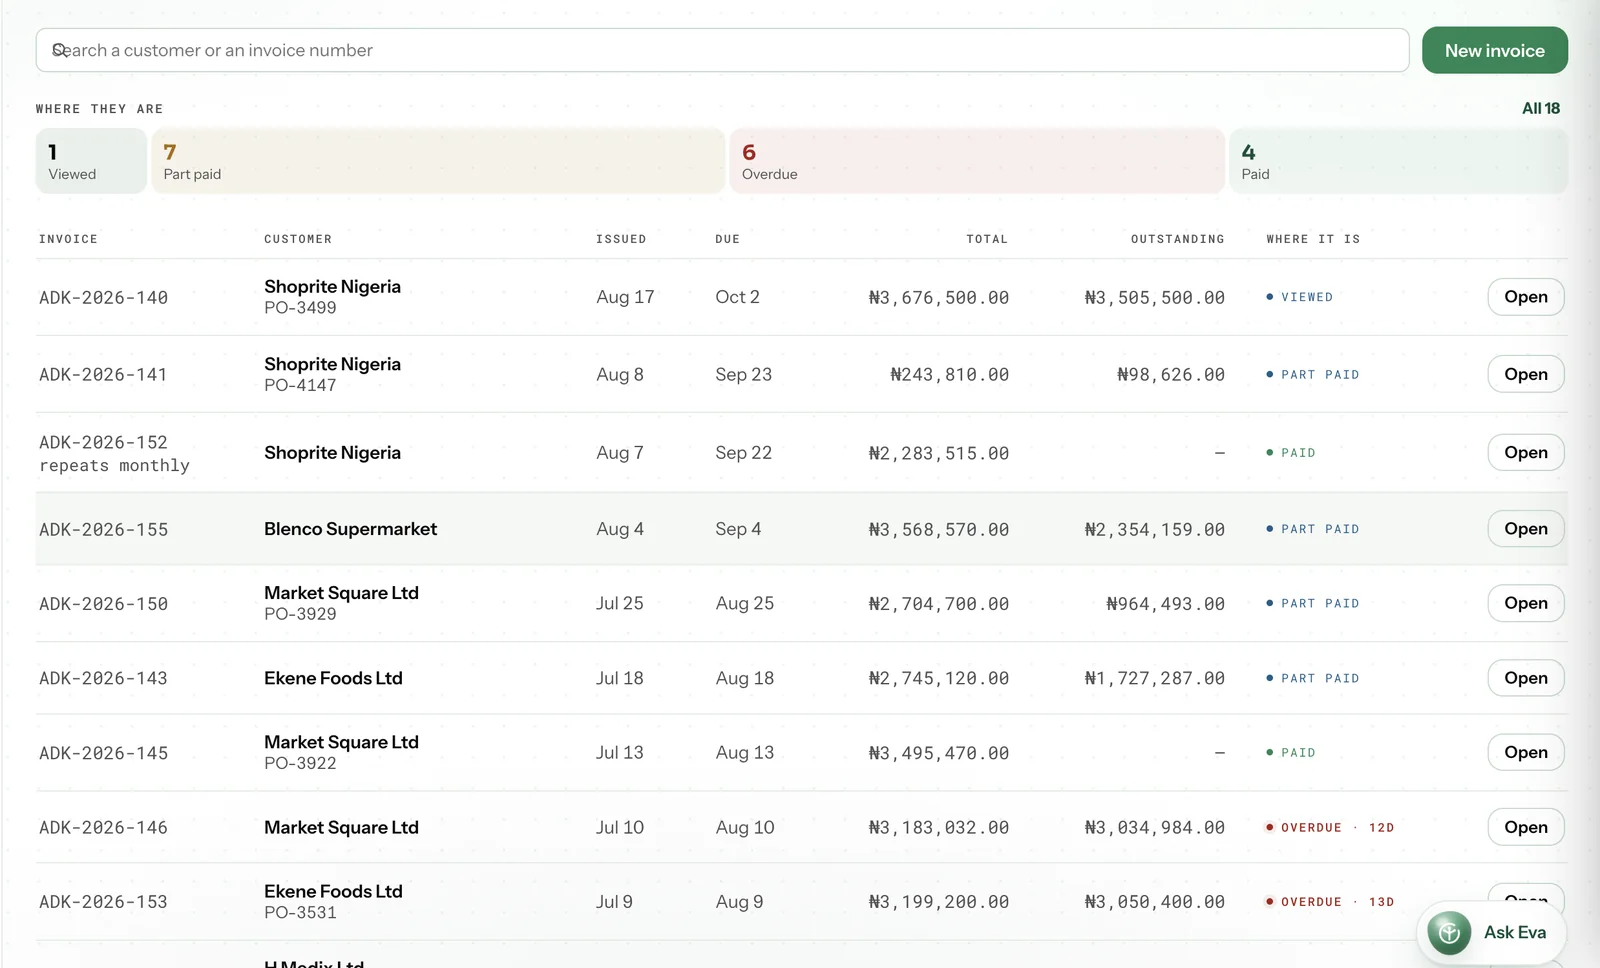Open invoice ADK-2026-150
This screenshot has width=1600, height=968.
tap(1526, 603)
